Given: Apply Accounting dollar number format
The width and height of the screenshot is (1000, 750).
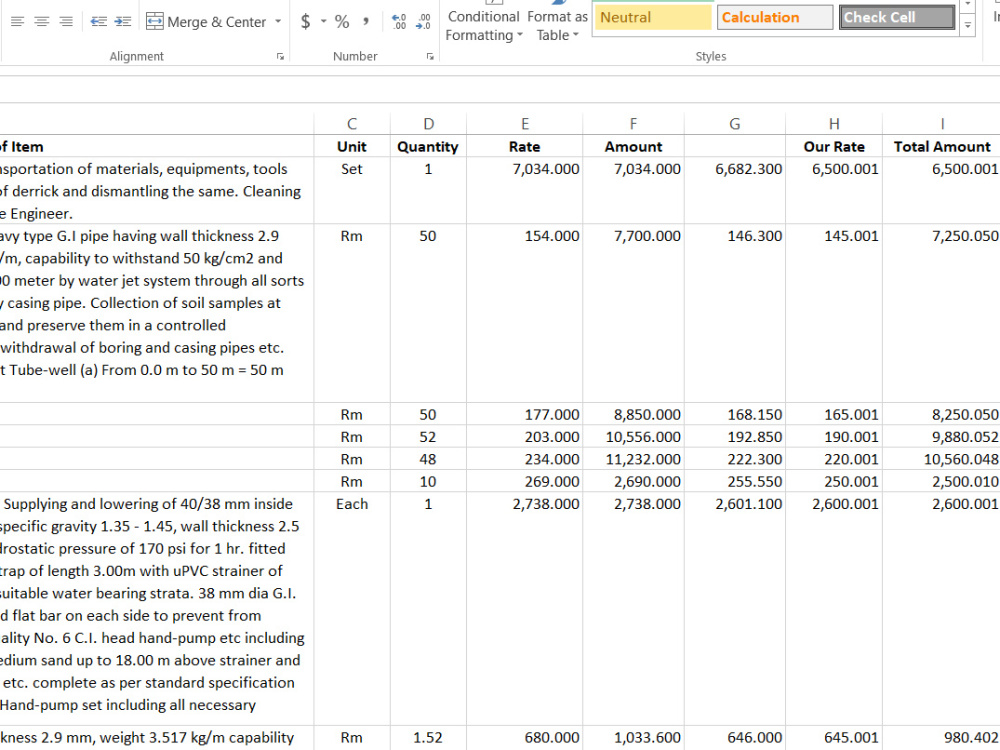Looking at the screenshot, I should point(305,22).
